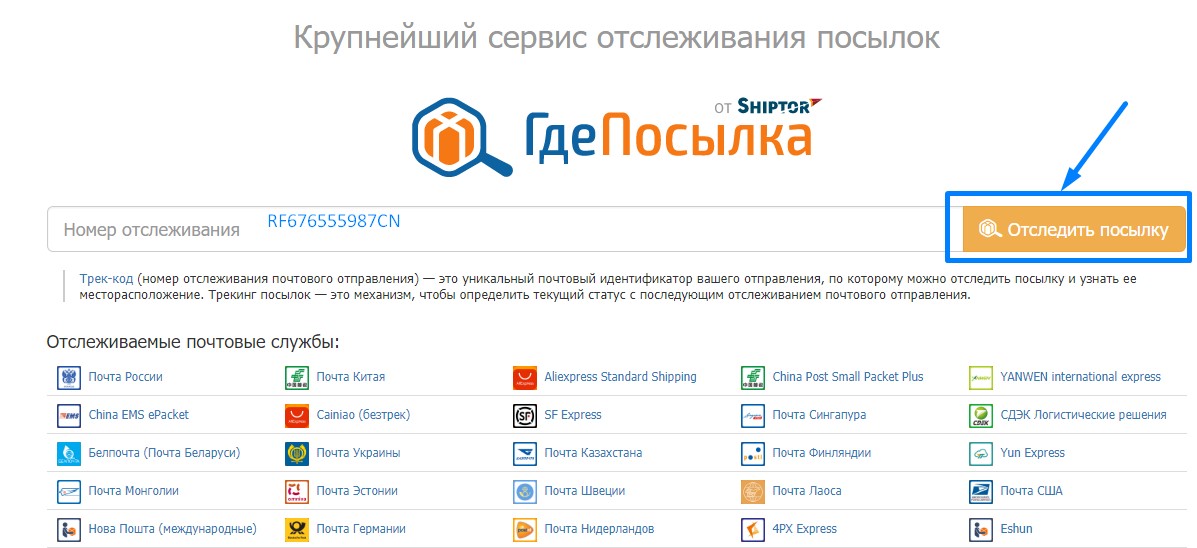The image size is (1197, 548).
Task: Click the Почта Германии logo icon
Action: [296, 529]
